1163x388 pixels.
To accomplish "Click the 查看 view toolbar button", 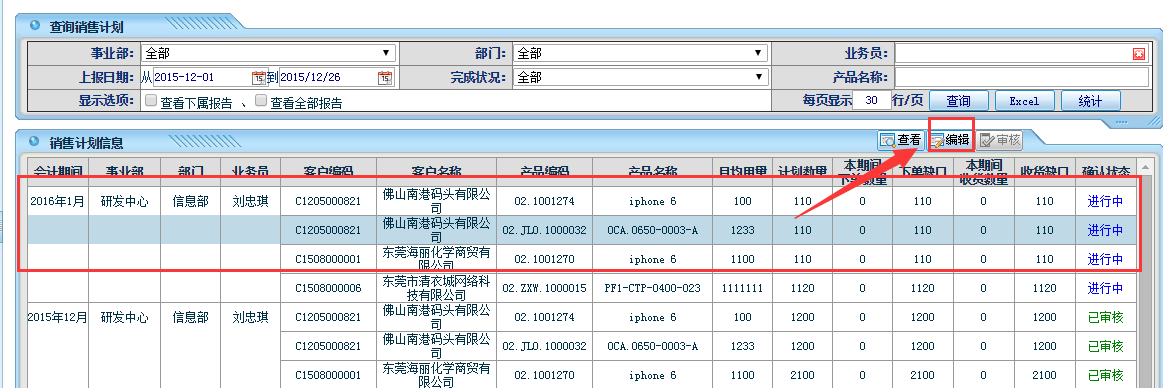I will point(901,139).
